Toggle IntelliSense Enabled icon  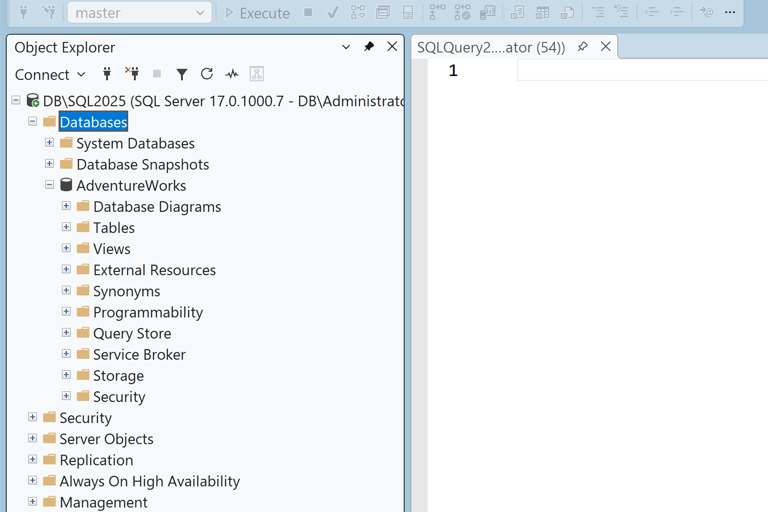point(408,12)
